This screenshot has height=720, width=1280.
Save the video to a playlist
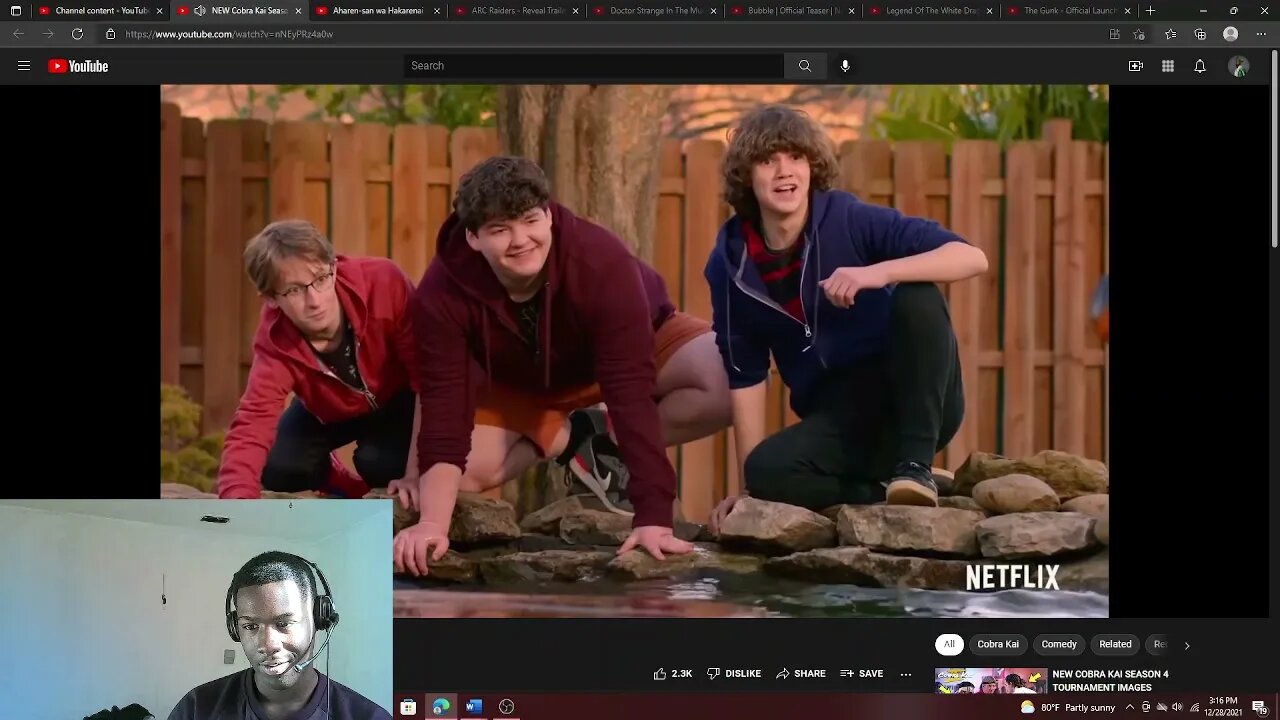click(862, 674)
